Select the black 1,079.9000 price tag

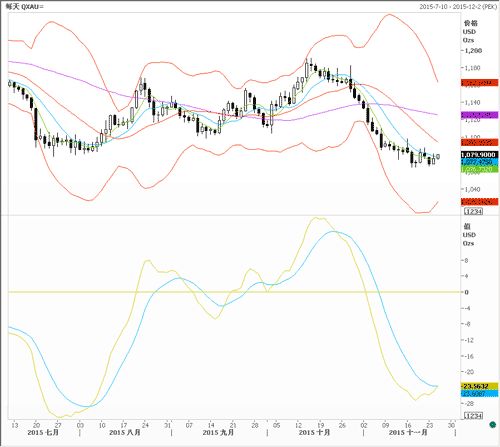[480, 155]
